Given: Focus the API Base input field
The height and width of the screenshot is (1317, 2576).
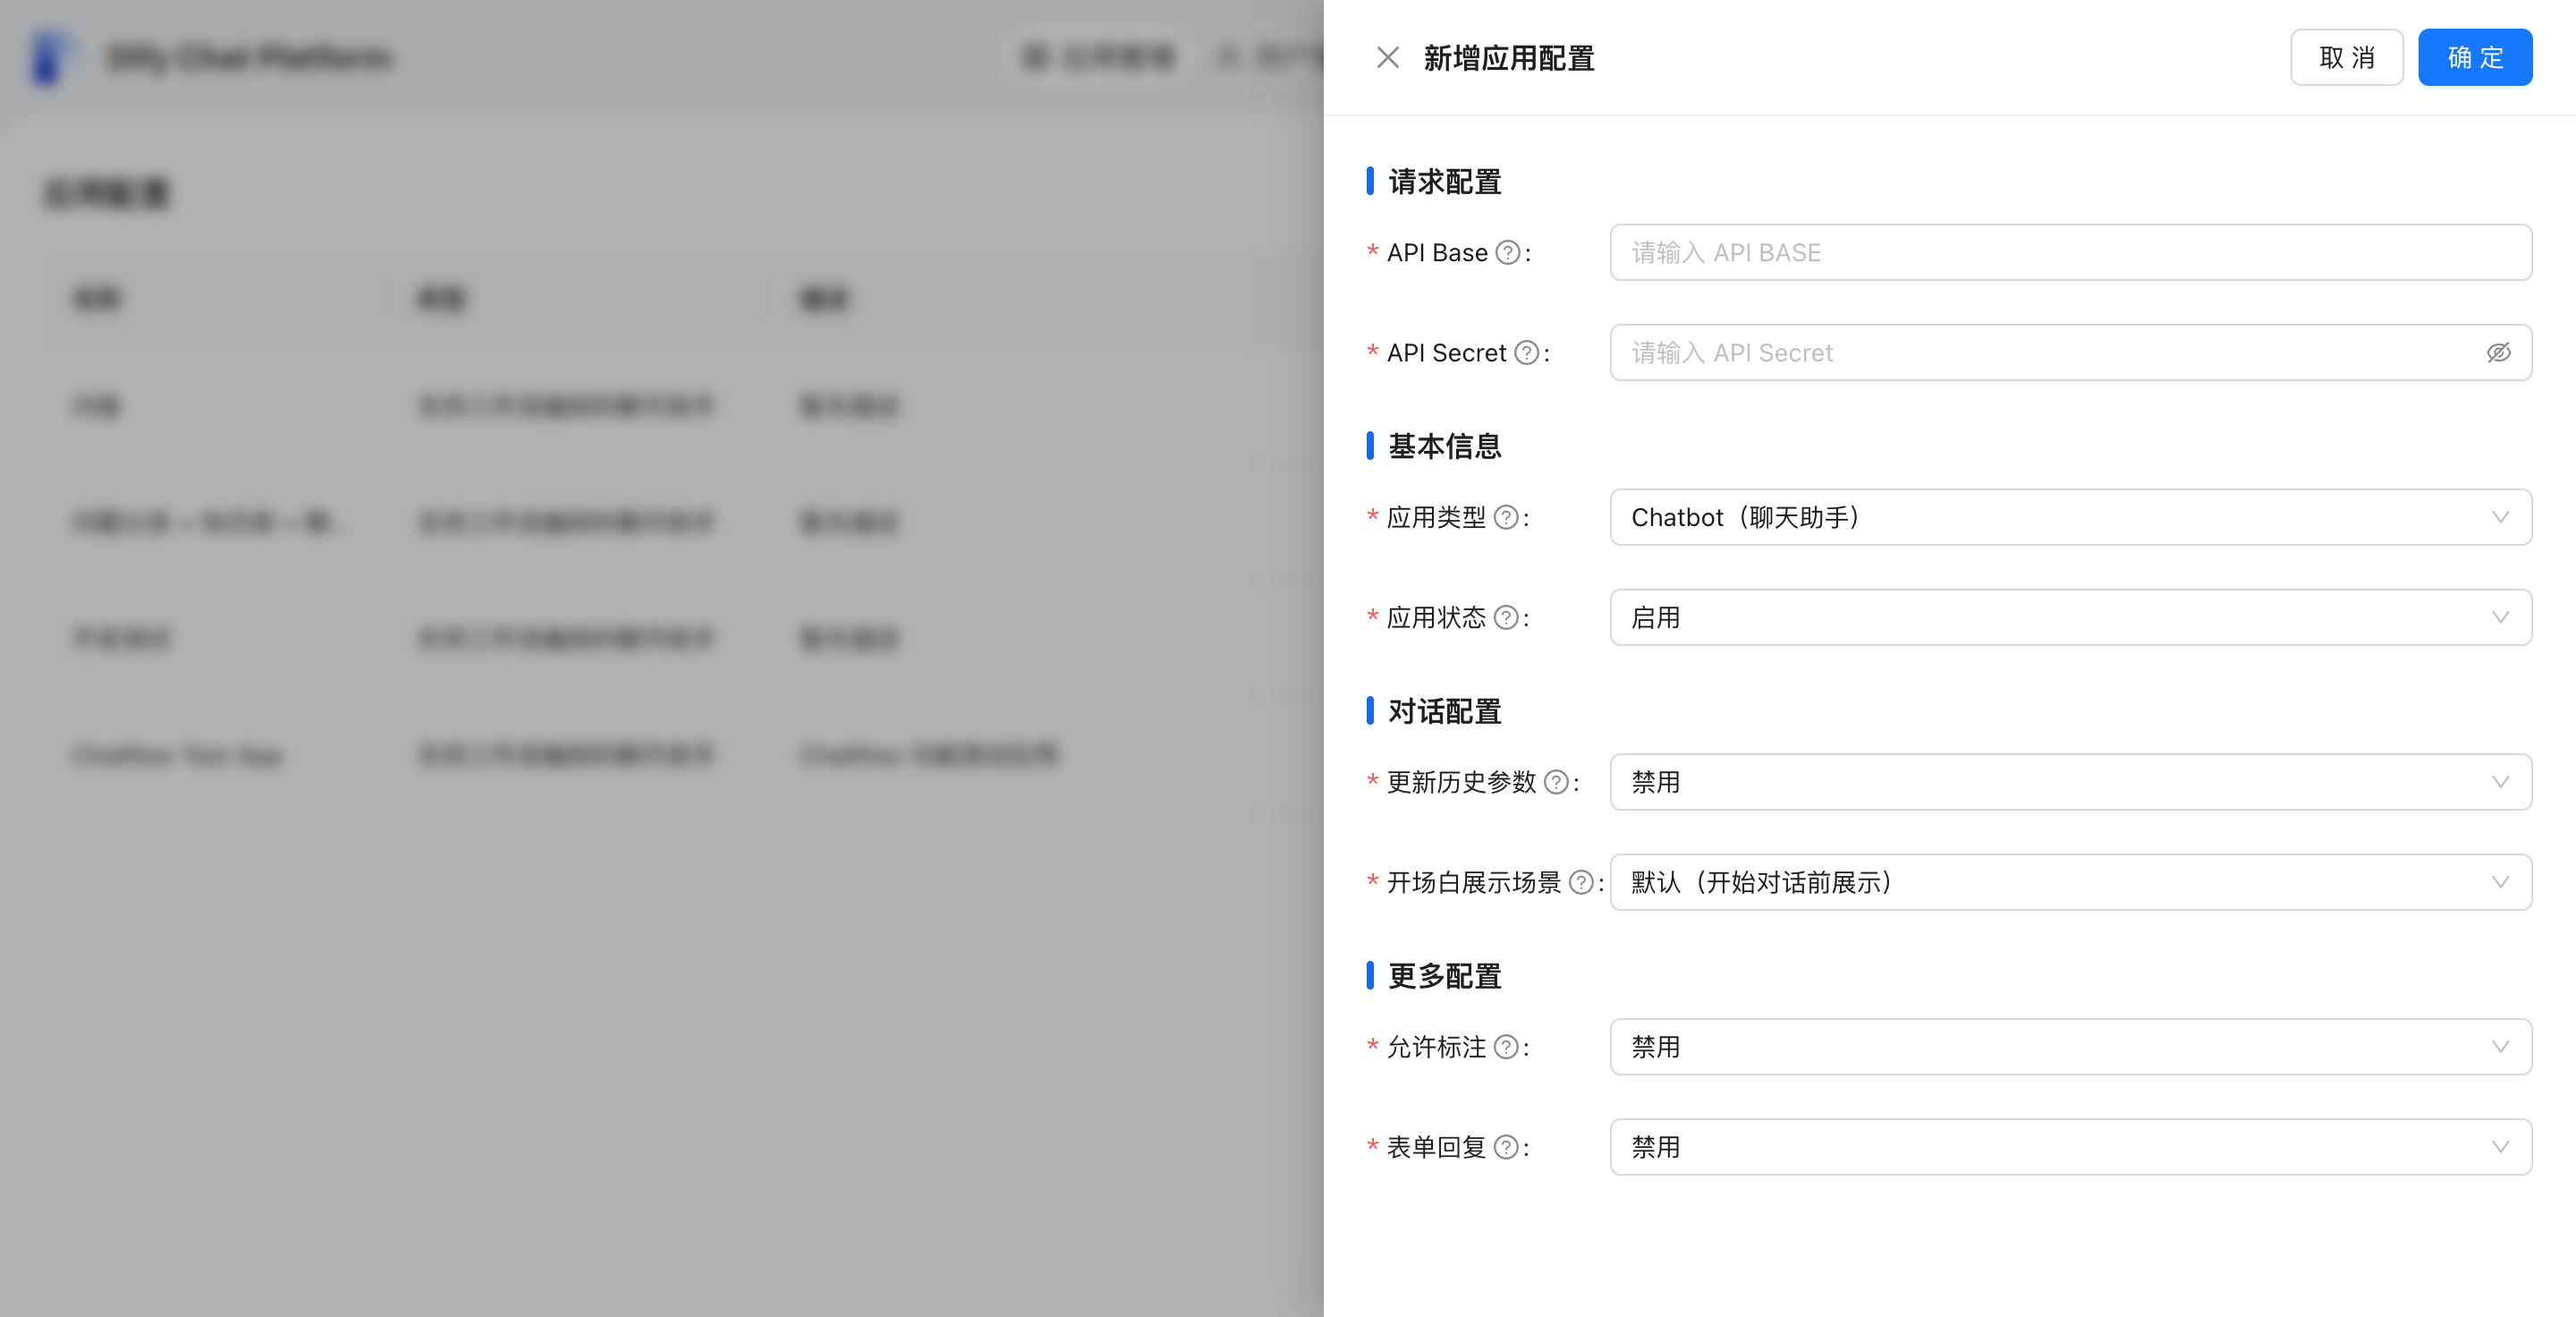Looking at the screenshot, I should (x=2070, y=253).
